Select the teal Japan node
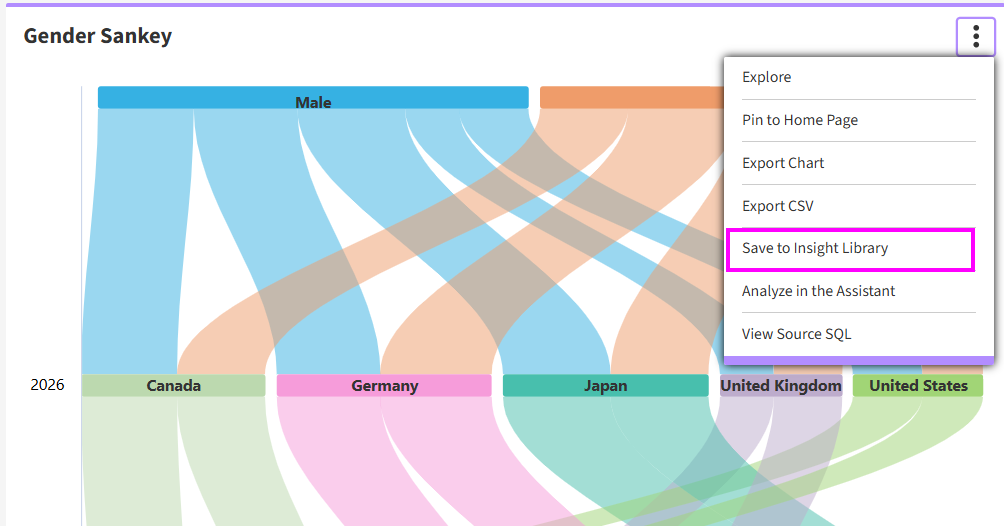Screen dimensions: 1004x526 pos(605,386)
